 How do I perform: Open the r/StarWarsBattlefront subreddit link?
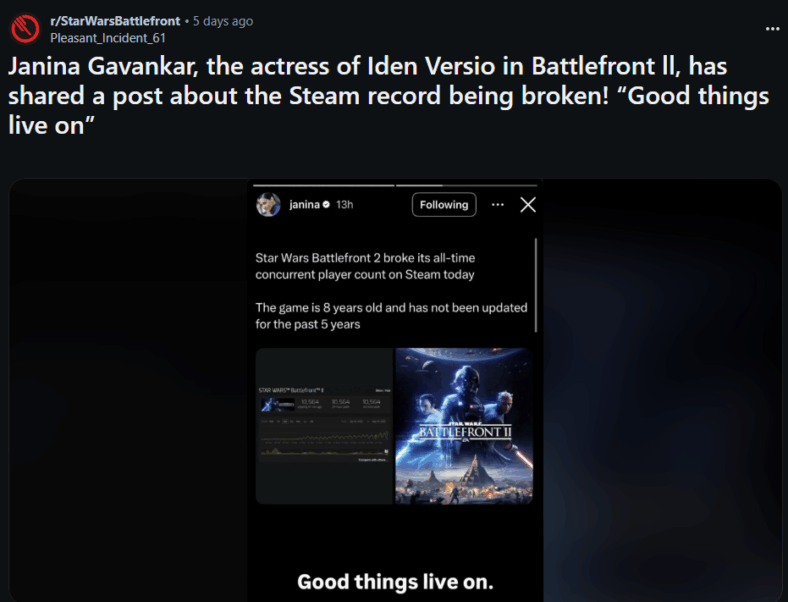point(115,21)
